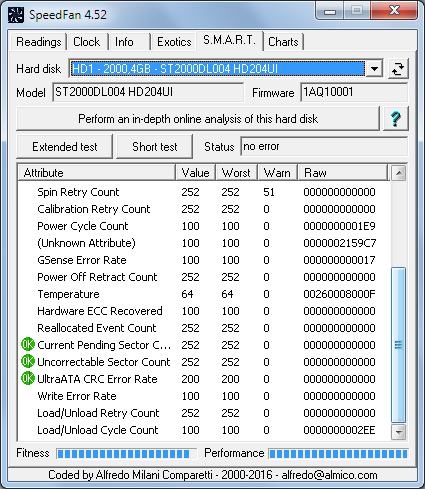The height and width of the screenshot is (489, 425).
Task: Open the Hard disk dropdown arrow
Action: click(374, 69)
